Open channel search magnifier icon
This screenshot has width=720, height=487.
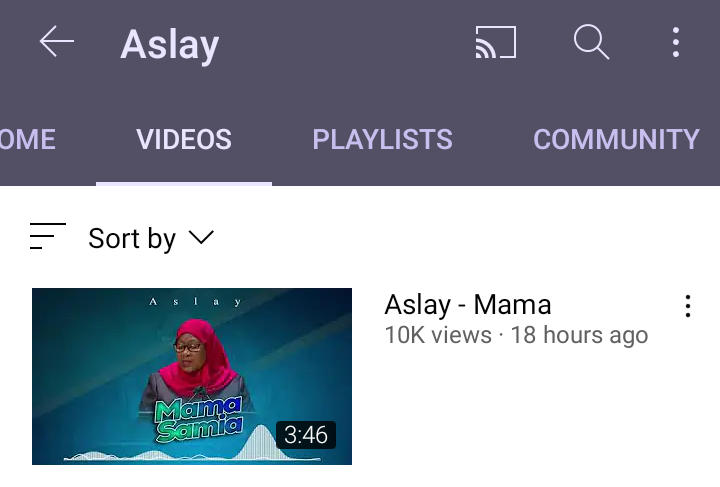(x=591, y=42)
